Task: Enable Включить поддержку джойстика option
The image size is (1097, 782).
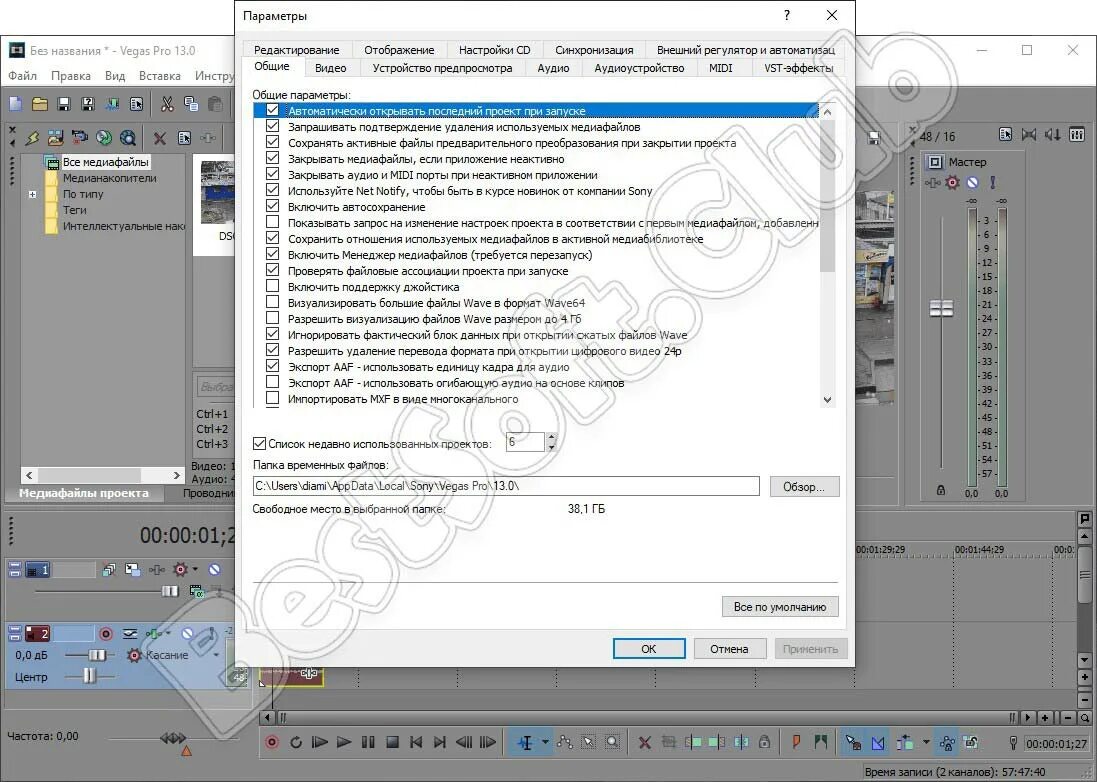Action: 272,286
